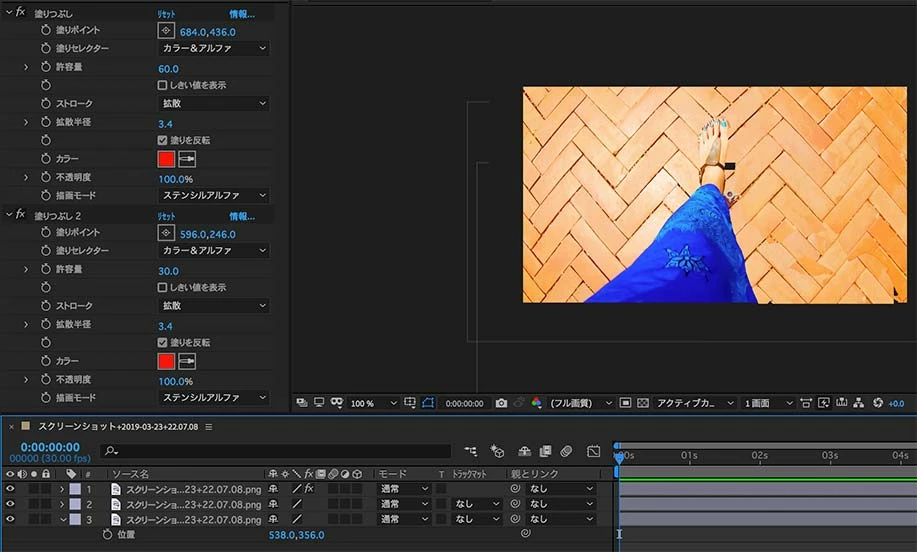917x552 pixels.
Task: Click the モード column header
Action: (392, 474)
